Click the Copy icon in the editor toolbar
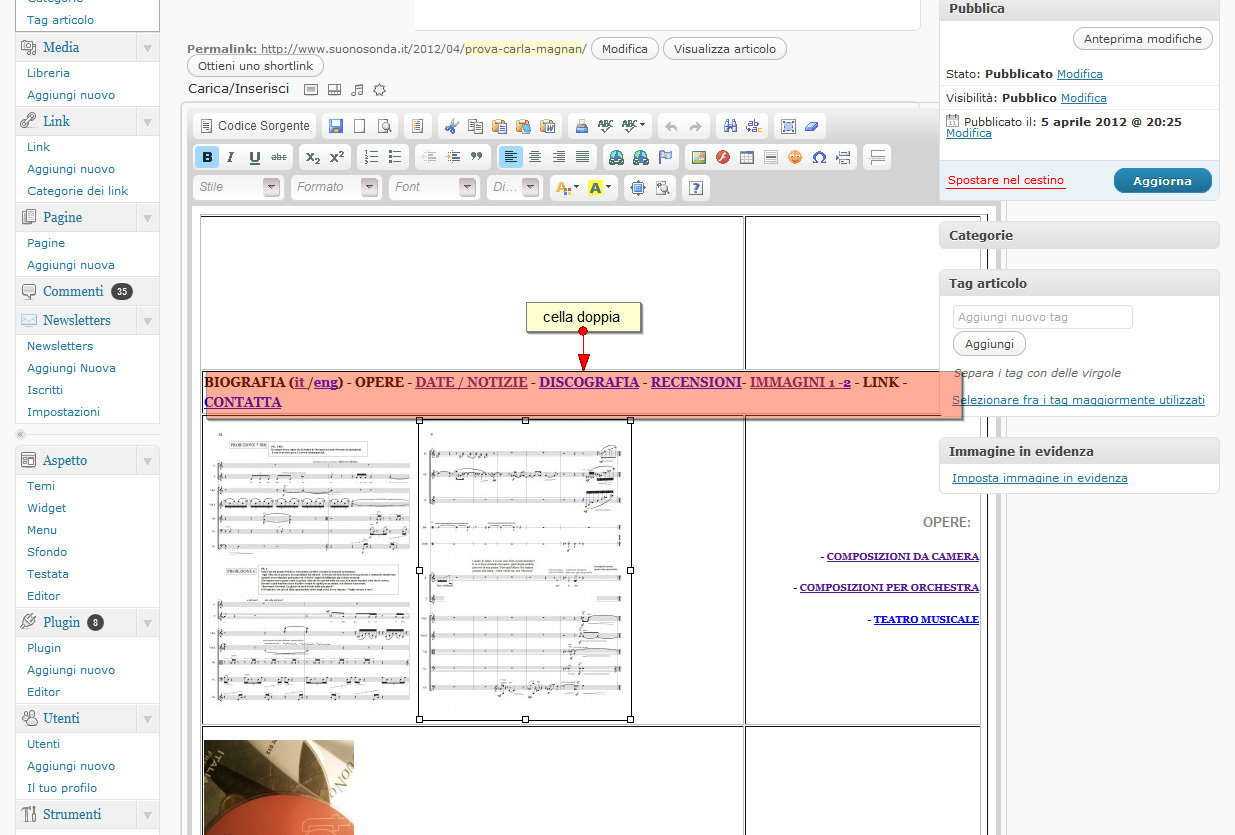The height and width of the screenshot is (835, 1235). pos(475,126)
